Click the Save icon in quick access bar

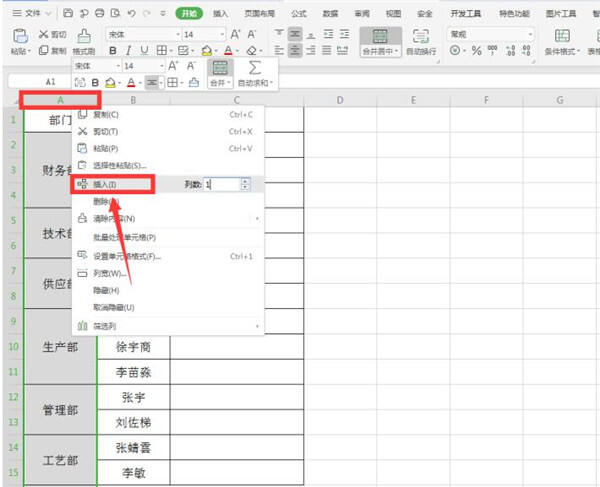(x=68, y=13)
